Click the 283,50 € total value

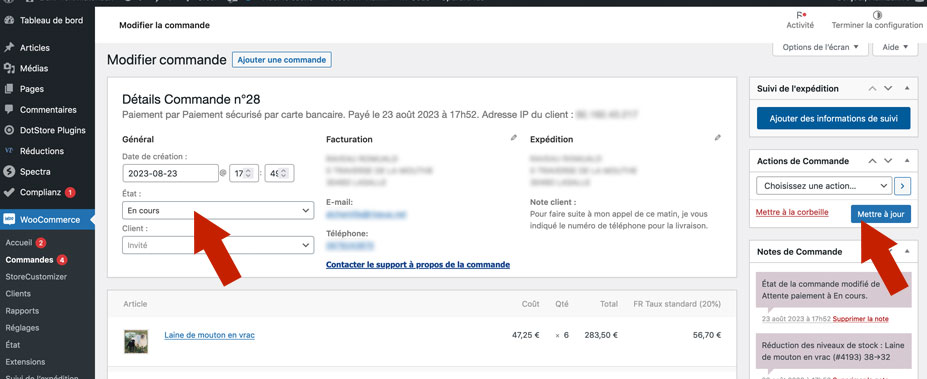coord(601,335)
